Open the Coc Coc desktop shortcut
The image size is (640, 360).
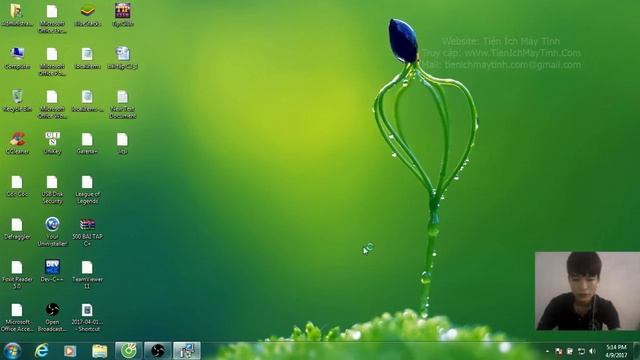click(17, 186)
